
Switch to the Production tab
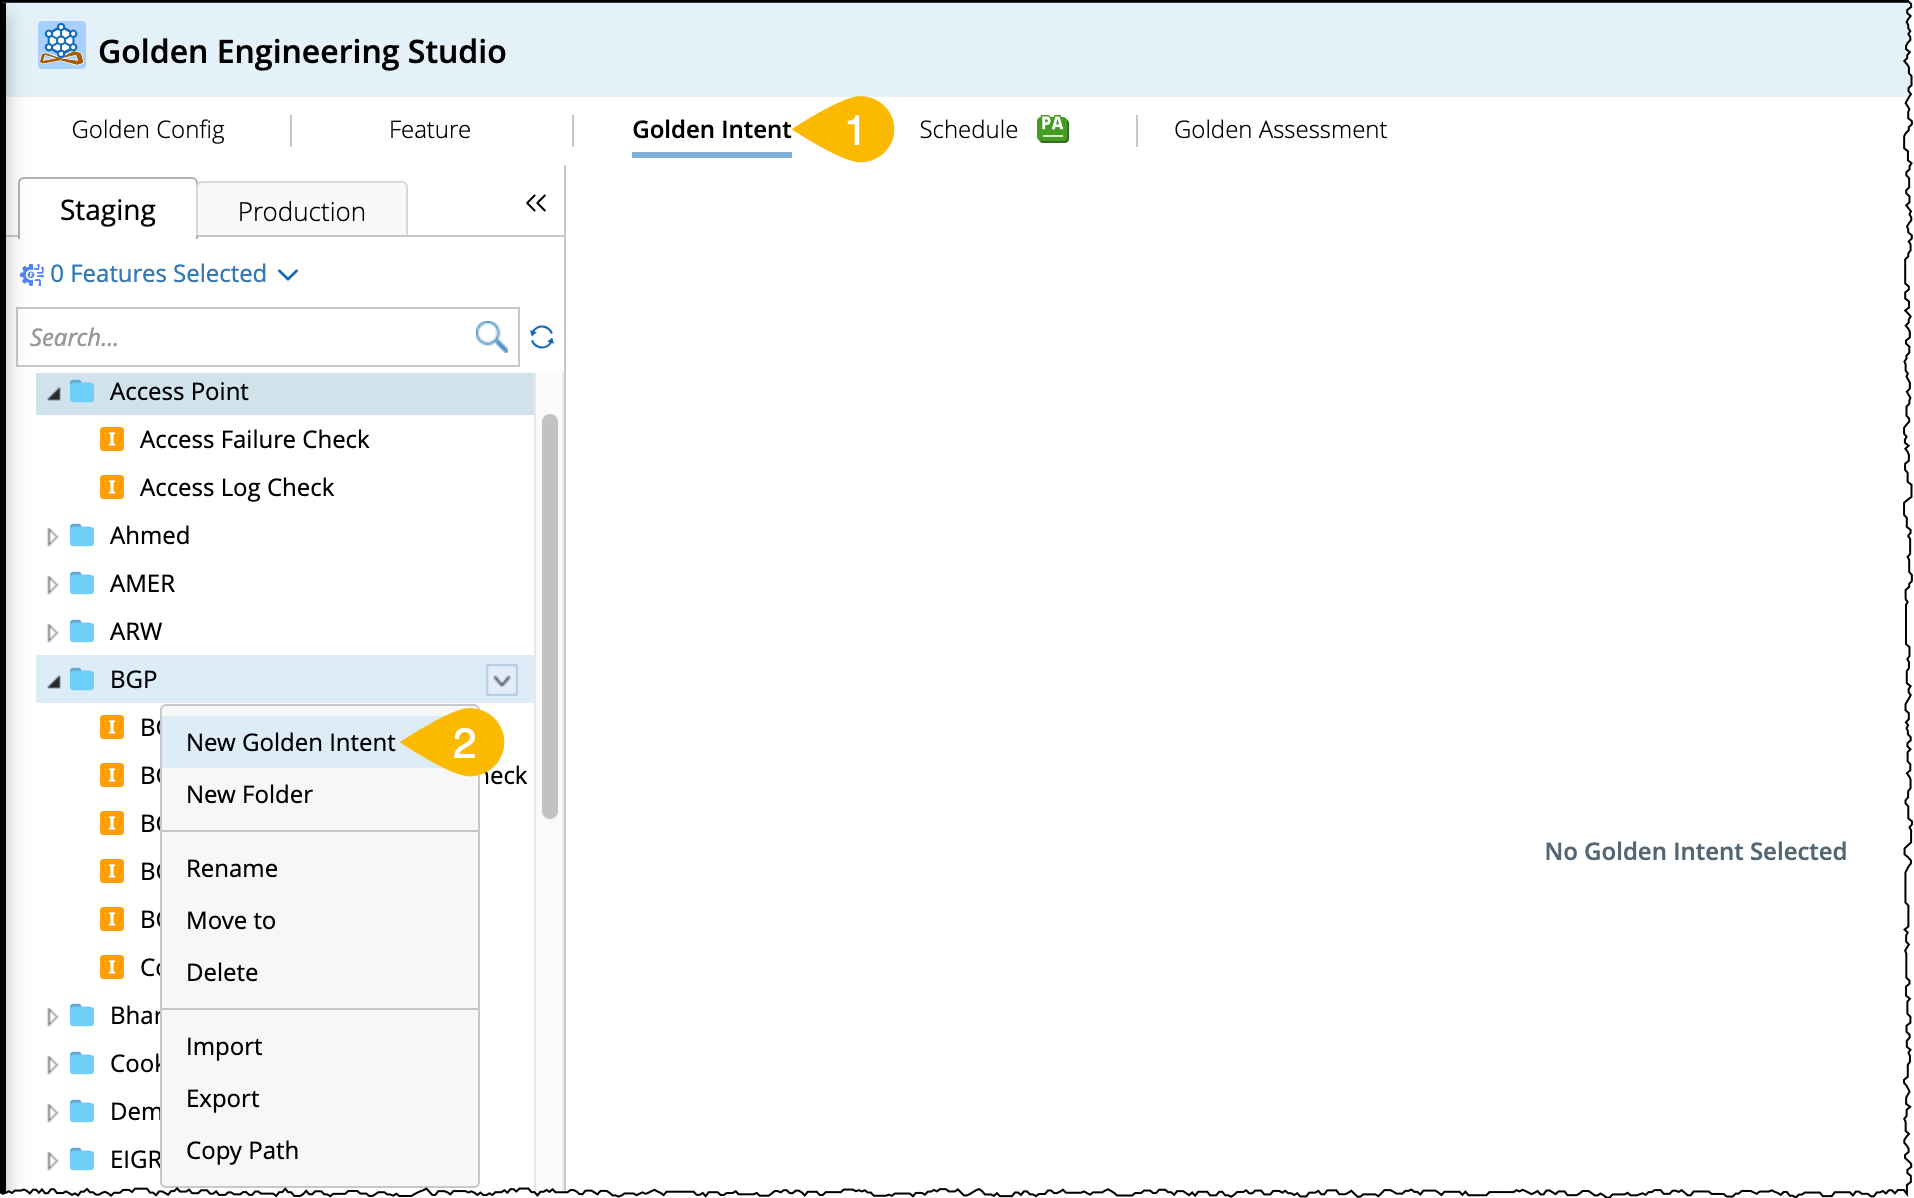click(301, 212)
